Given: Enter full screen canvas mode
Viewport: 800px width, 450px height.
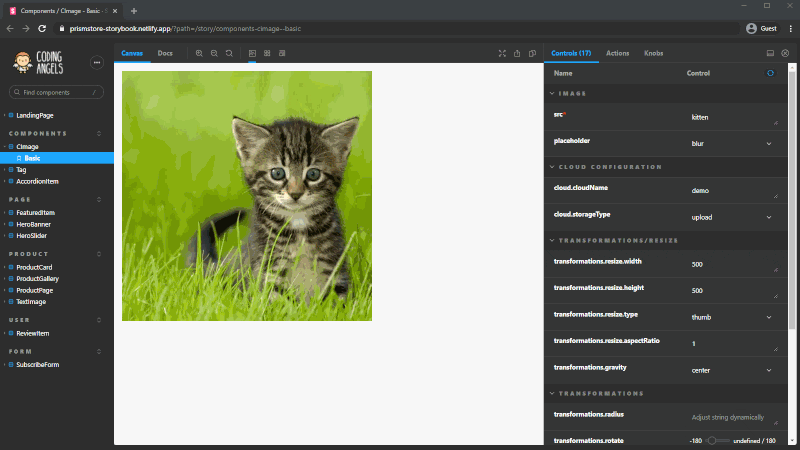Looking at the screenshot, I should (502, 53).
